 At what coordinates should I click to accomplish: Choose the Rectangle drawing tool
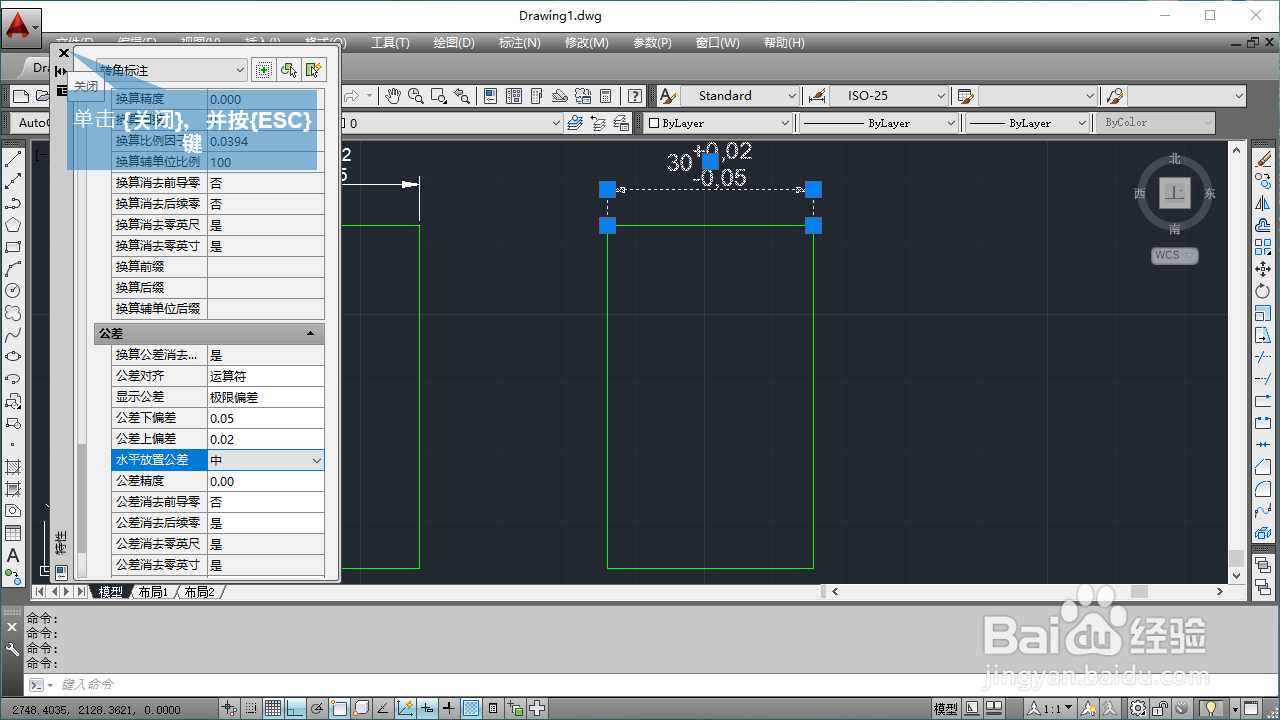(x=13, y=247)
